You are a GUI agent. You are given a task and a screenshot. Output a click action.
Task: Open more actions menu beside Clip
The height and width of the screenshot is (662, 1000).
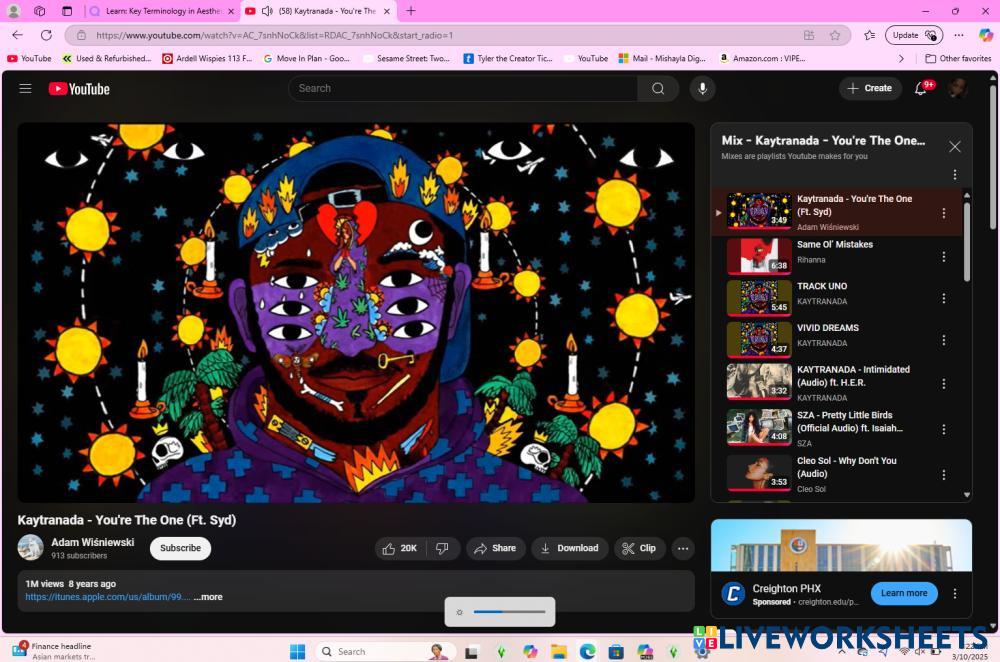click(683, 548)
